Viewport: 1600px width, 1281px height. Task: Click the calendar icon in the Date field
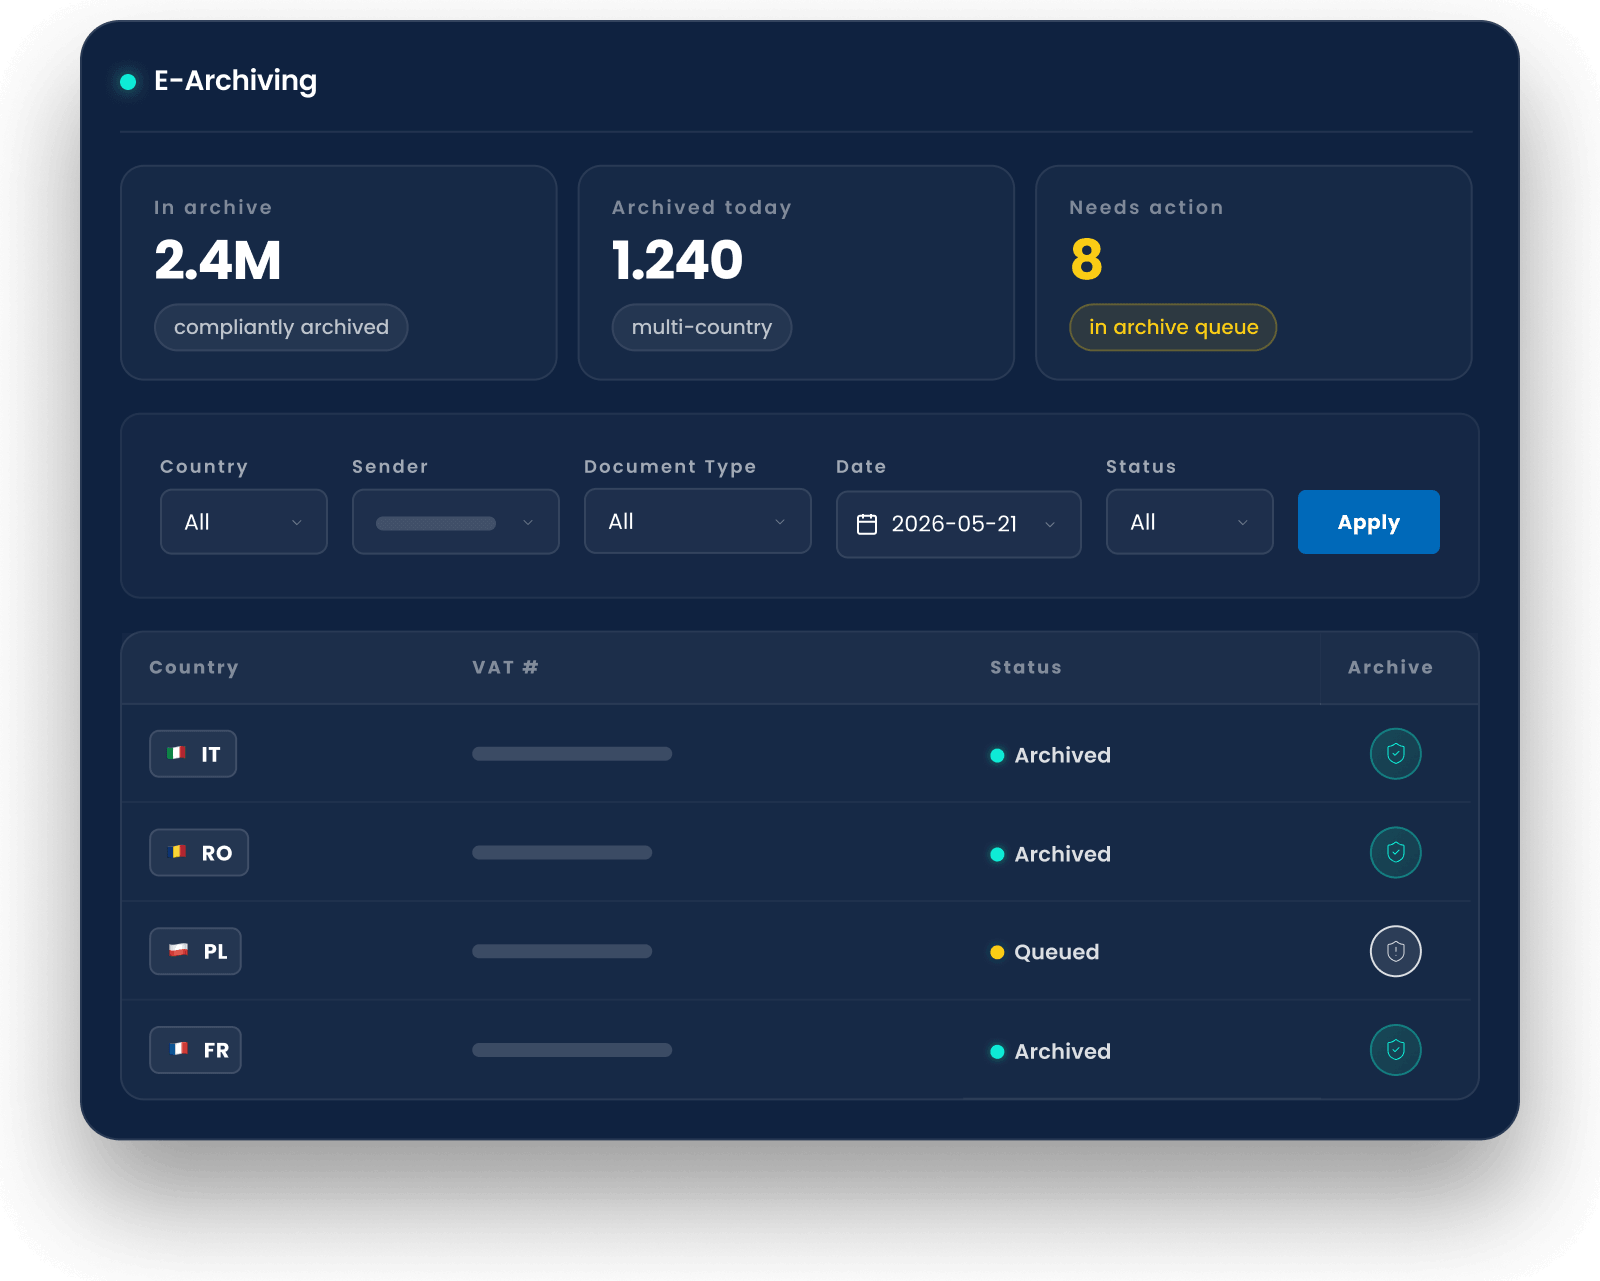click(x=867, y=524)
